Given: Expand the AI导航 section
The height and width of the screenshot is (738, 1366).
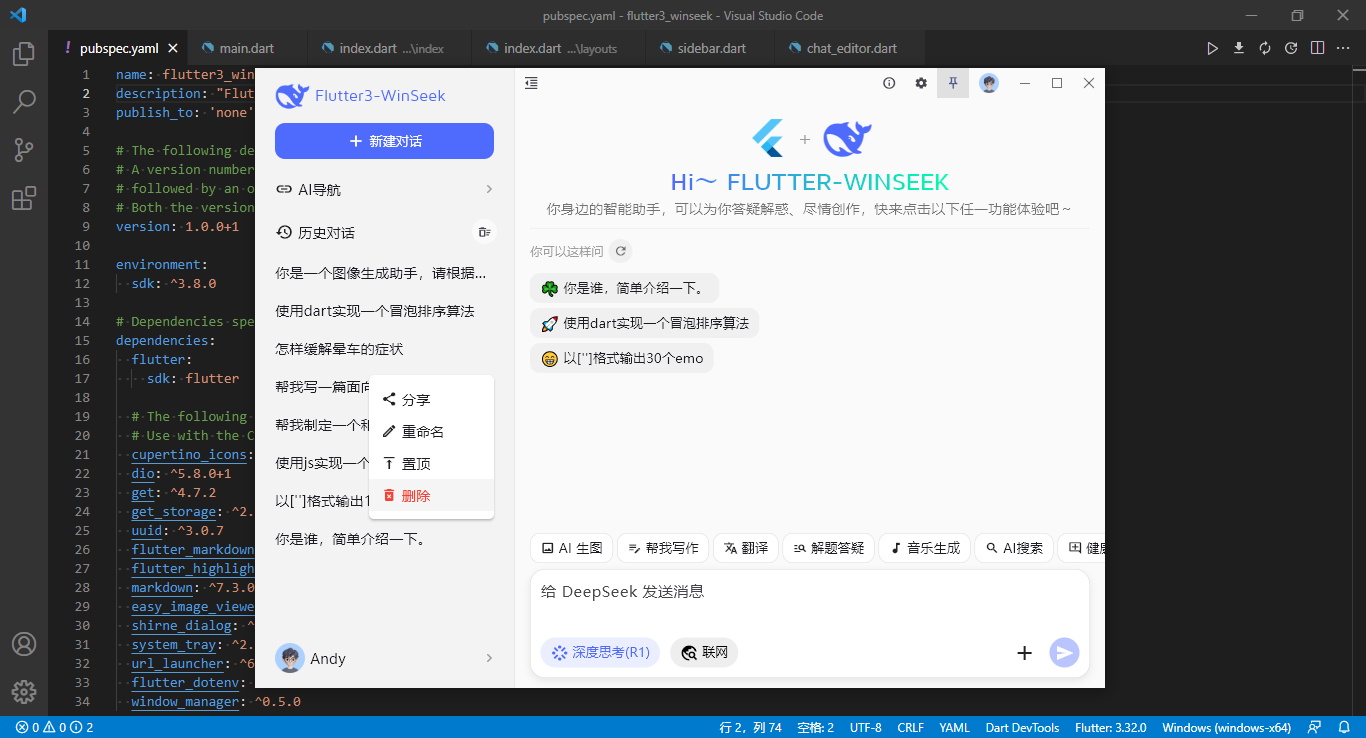Looking at the screenshot, I should coord(384,188).
